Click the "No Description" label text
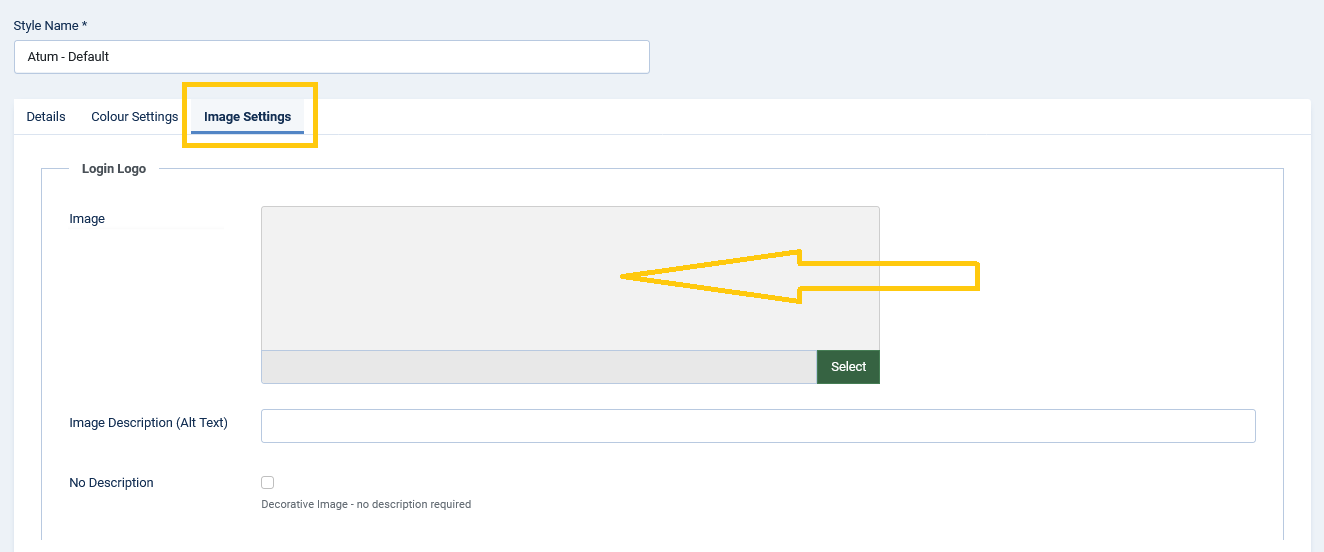 click(111, 483)
